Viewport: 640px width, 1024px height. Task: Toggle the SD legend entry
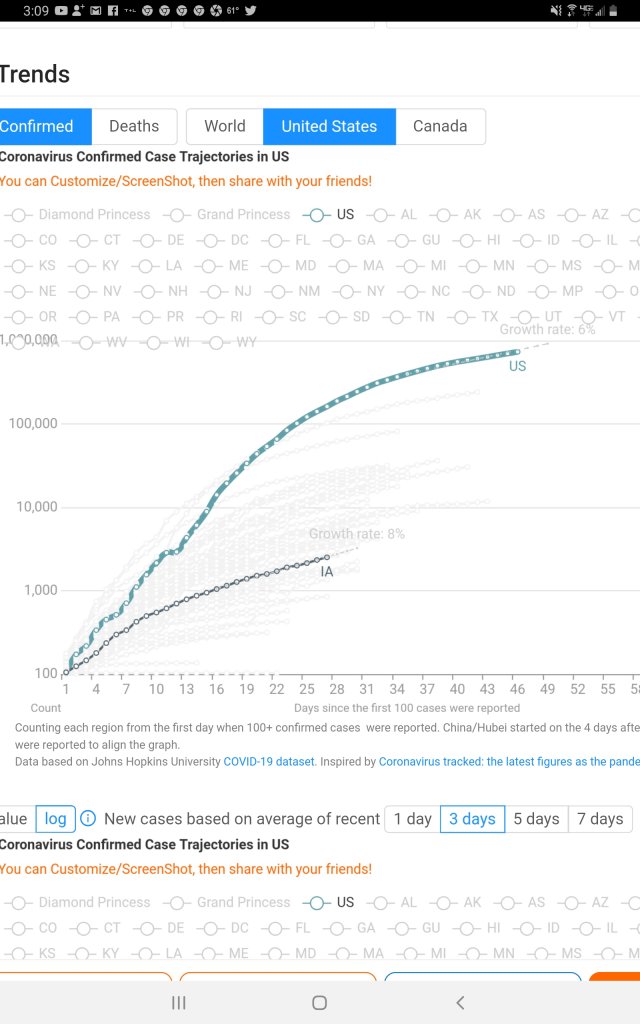350,317
